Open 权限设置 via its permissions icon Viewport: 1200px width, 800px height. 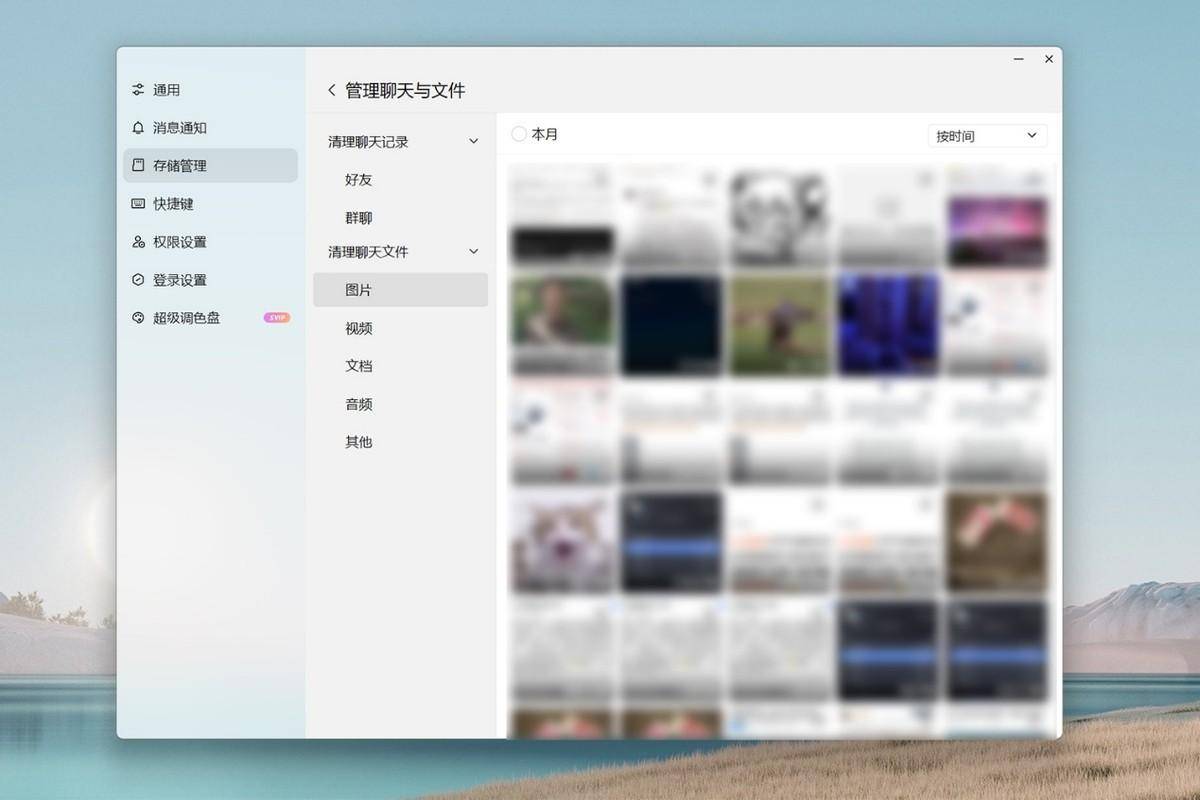tap(138, 241)
